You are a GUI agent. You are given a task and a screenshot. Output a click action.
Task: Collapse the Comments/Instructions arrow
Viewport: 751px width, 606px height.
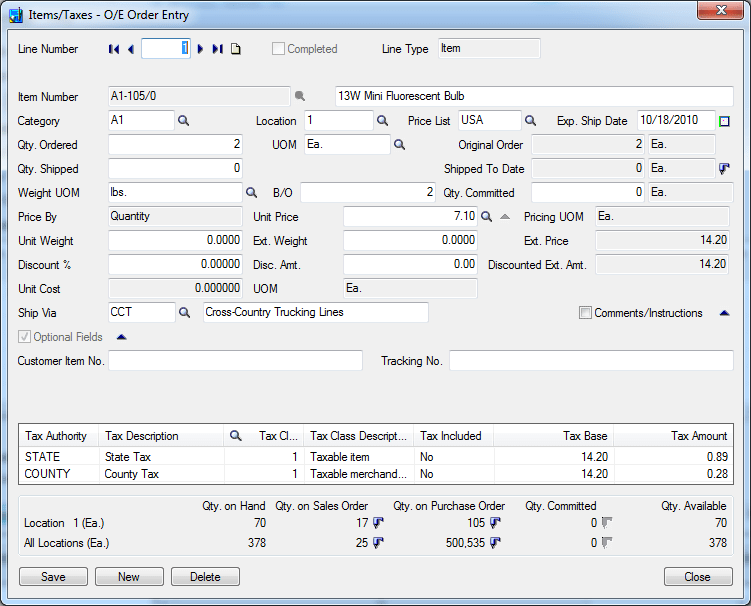pyautogui.click(x=724, y=313)
